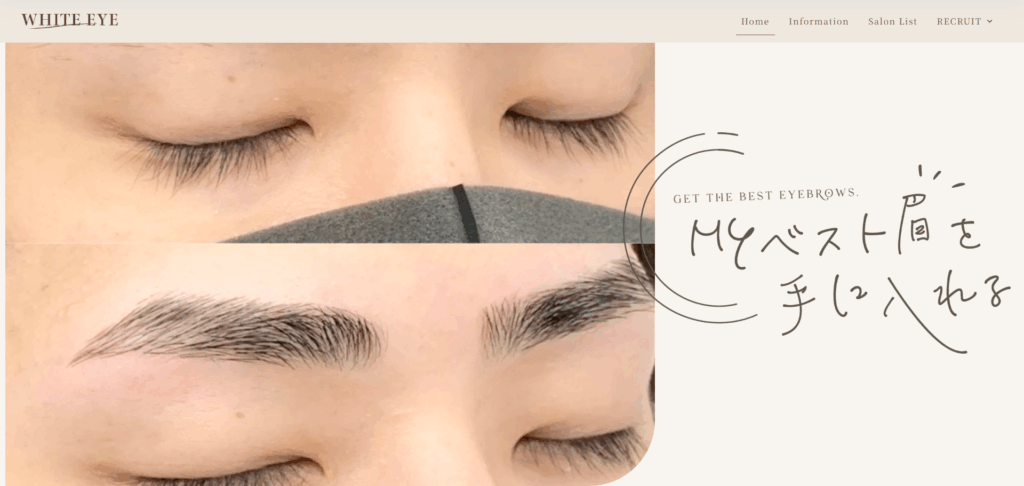Click the RECRUIT menu label
Screen dimensions: 1024x486
point(958,21)
